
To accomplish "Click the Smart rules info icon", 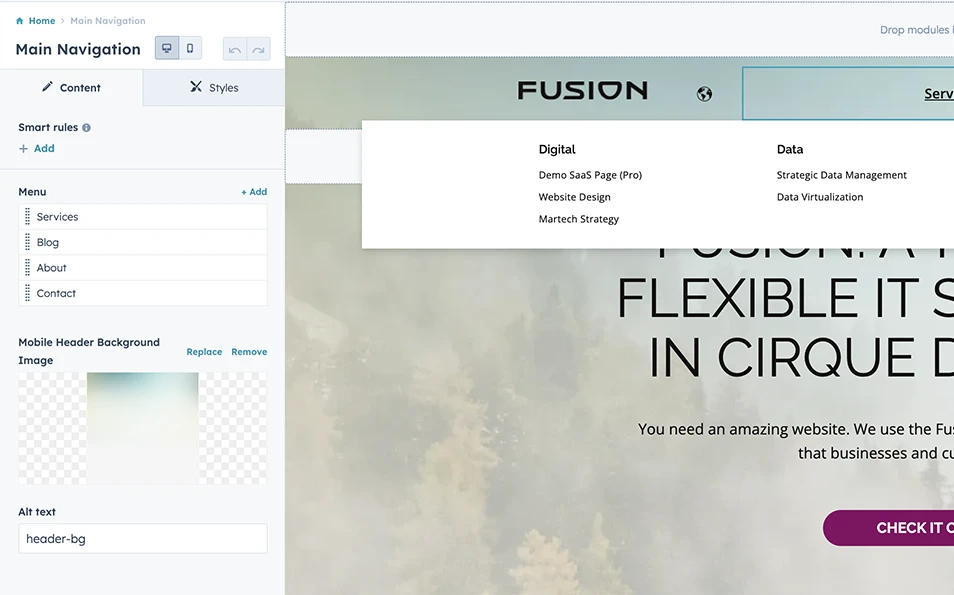I will (86, 128).
